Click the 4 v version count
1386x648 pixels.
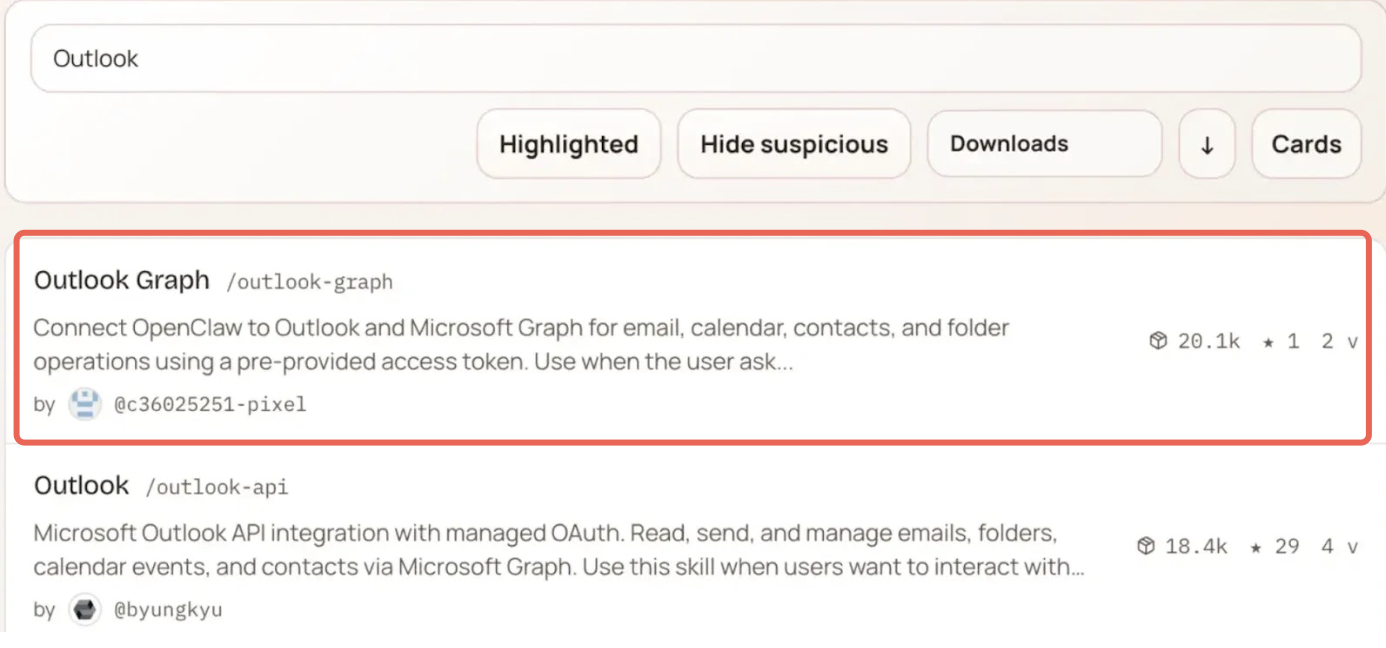[1339, 546]
